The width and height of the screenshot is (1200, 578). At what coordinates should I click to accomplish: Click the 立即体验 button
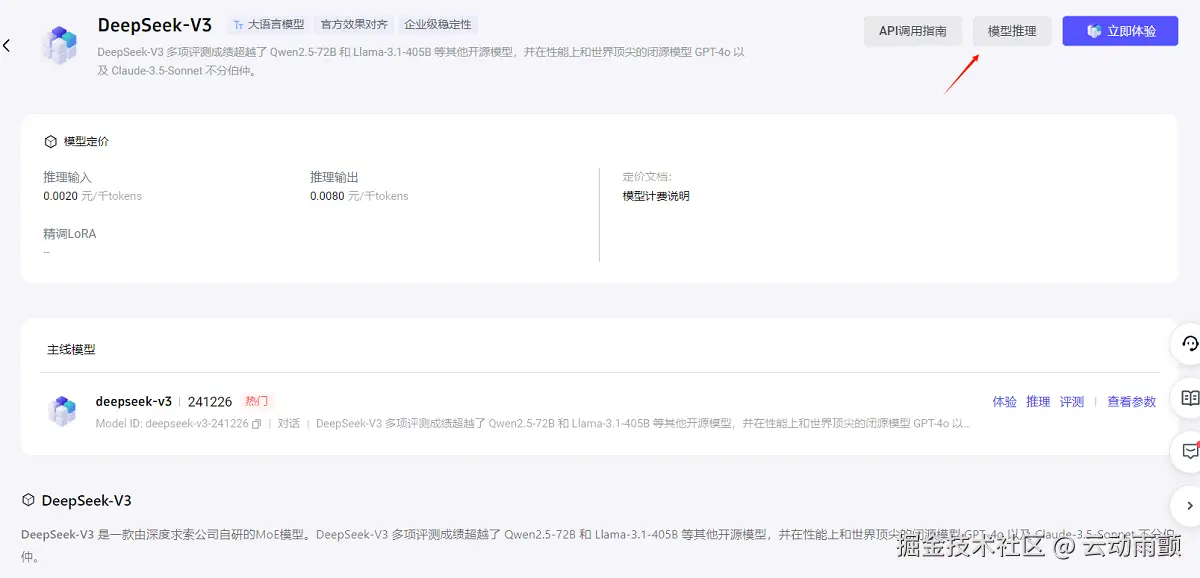click(1120, 31)
